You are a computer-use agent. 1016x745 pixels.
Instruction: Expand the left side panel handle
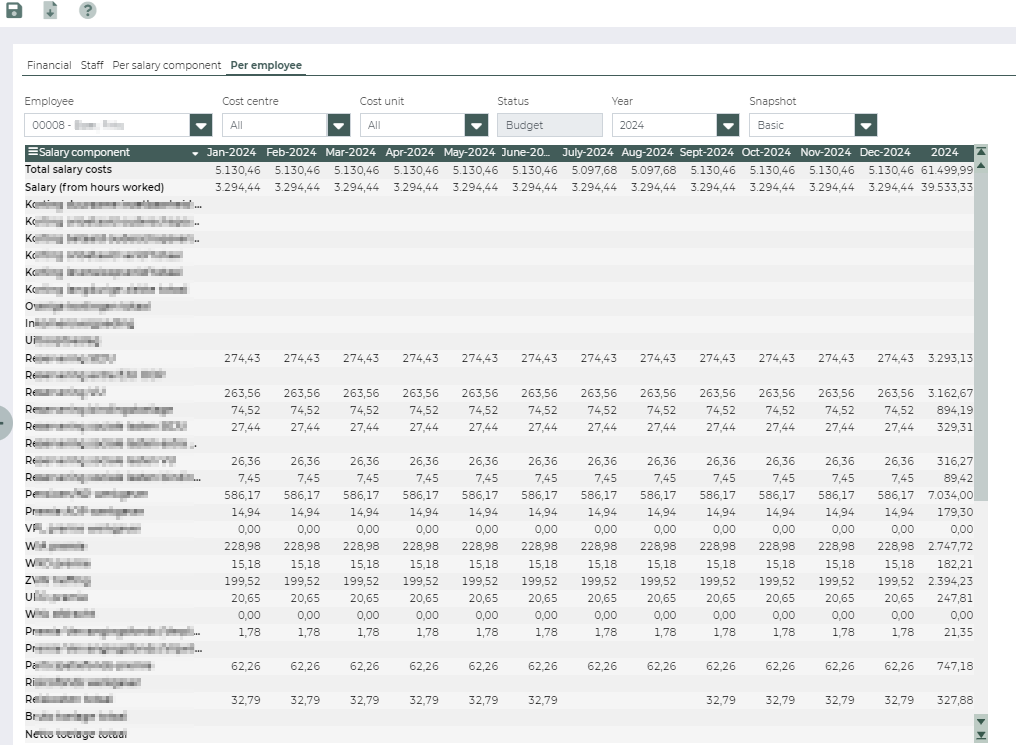pos(5,423)
